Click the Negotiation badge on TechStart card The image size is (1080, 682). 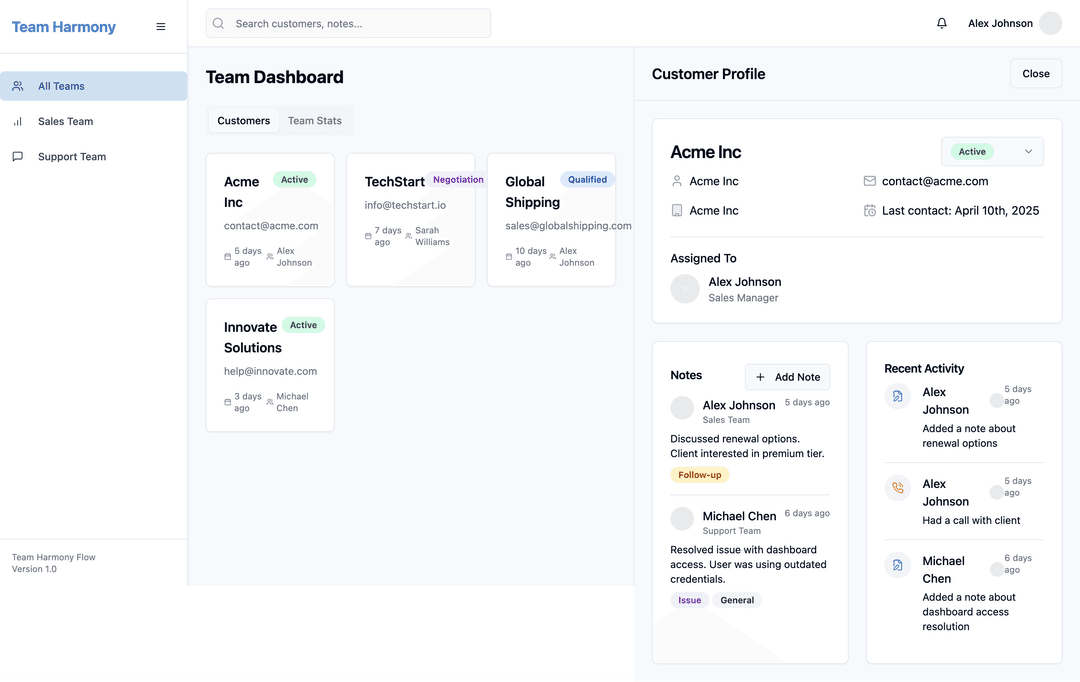click(x=458, y=179)
